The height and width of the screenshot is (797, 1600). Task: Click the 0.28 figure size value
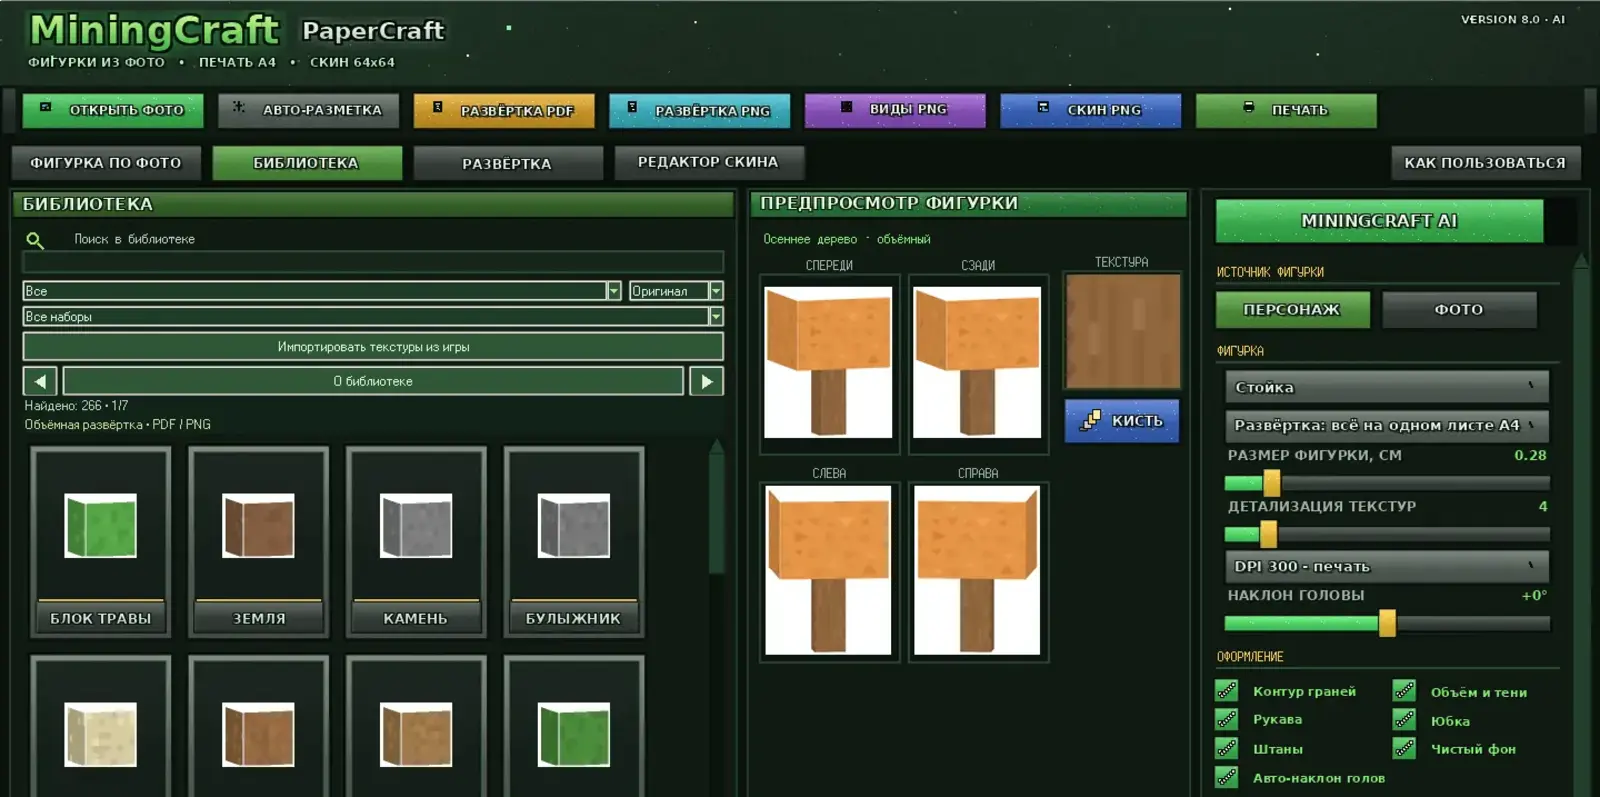point(1530,455)
